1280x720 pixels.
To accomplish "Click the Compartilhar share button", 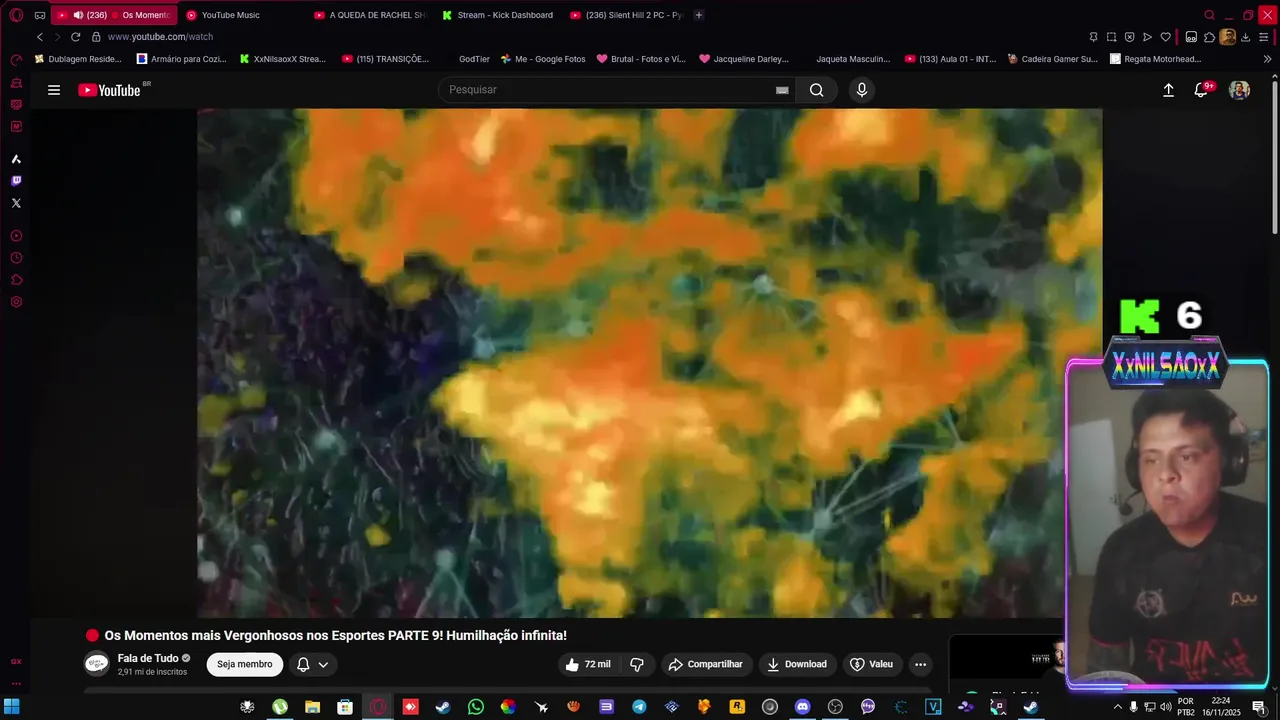I will (x=706, y=664).
